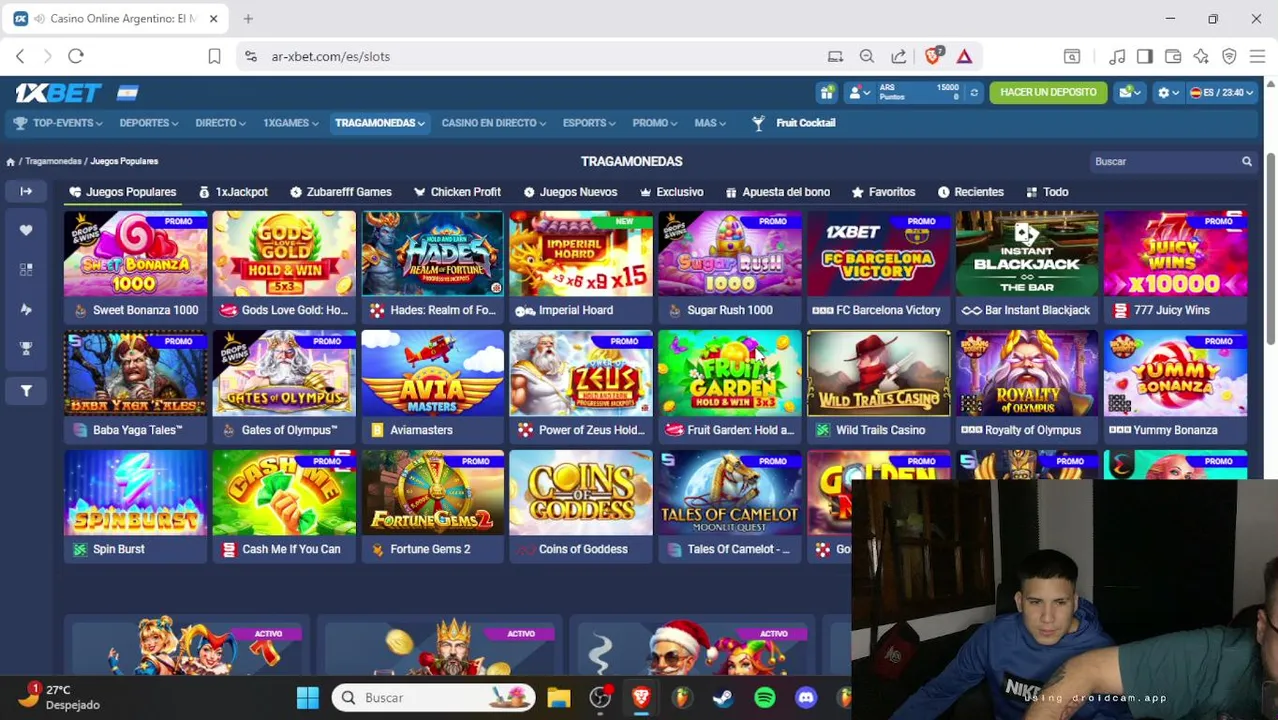Viewport: 1278px width, 720px height.
Task: Switch to the Apuesta del bono tab
Action: 778,192
